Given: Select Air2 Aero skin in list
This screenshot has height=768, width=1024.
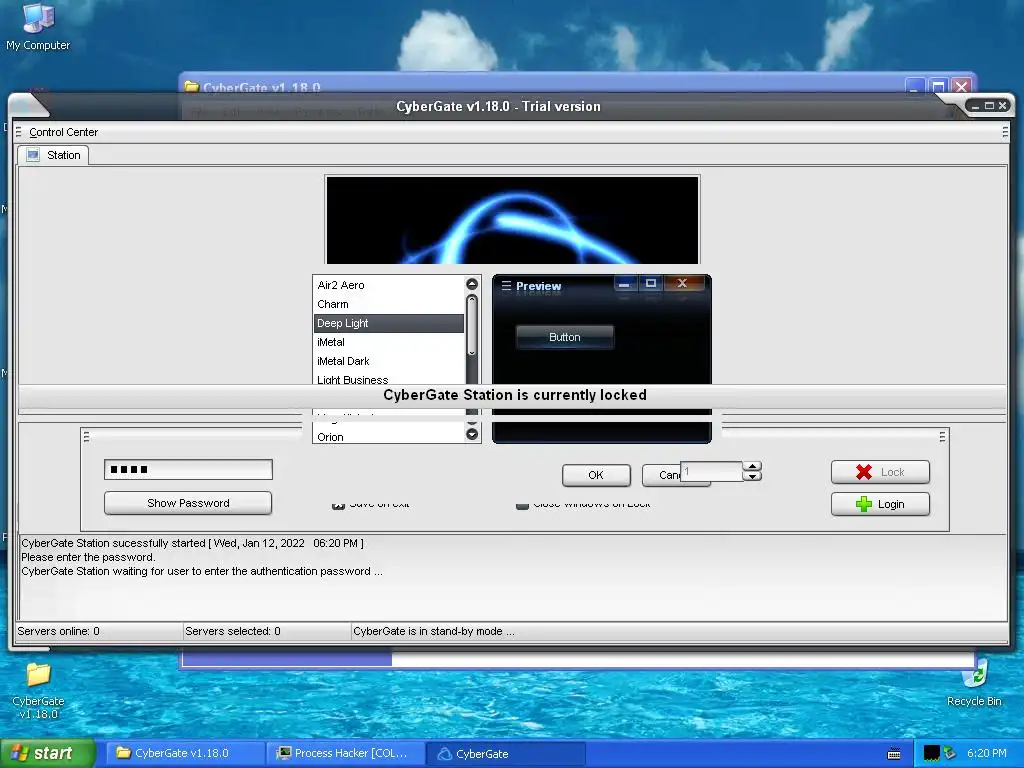Looking at the screenshot, I should 389,285.
